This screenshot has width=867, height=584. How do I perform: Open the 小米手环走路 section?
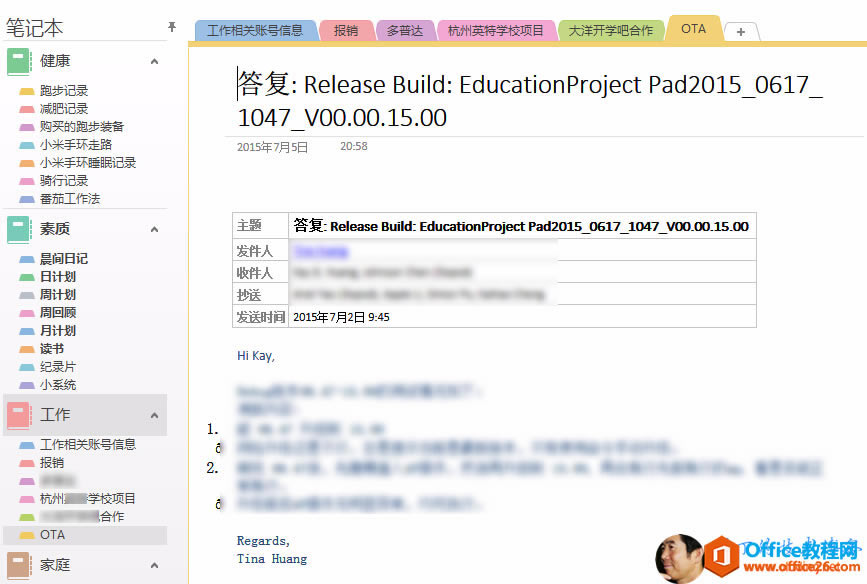coord(76,145)
